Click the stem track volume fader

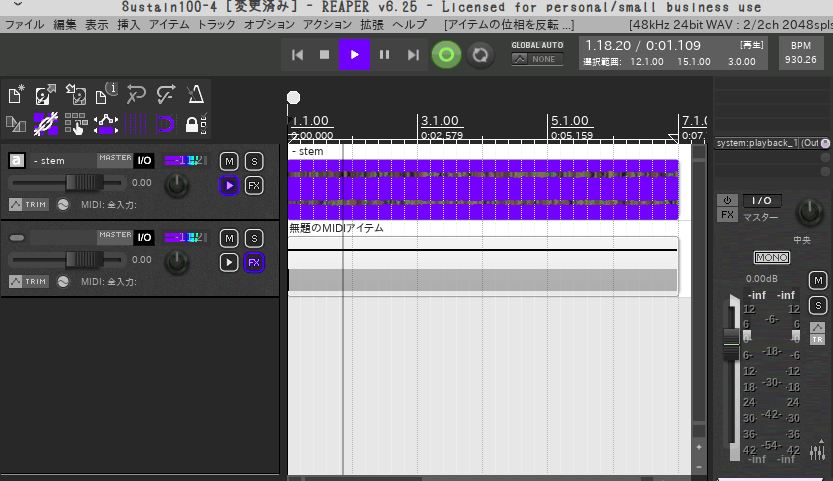(x=84, y=183)
